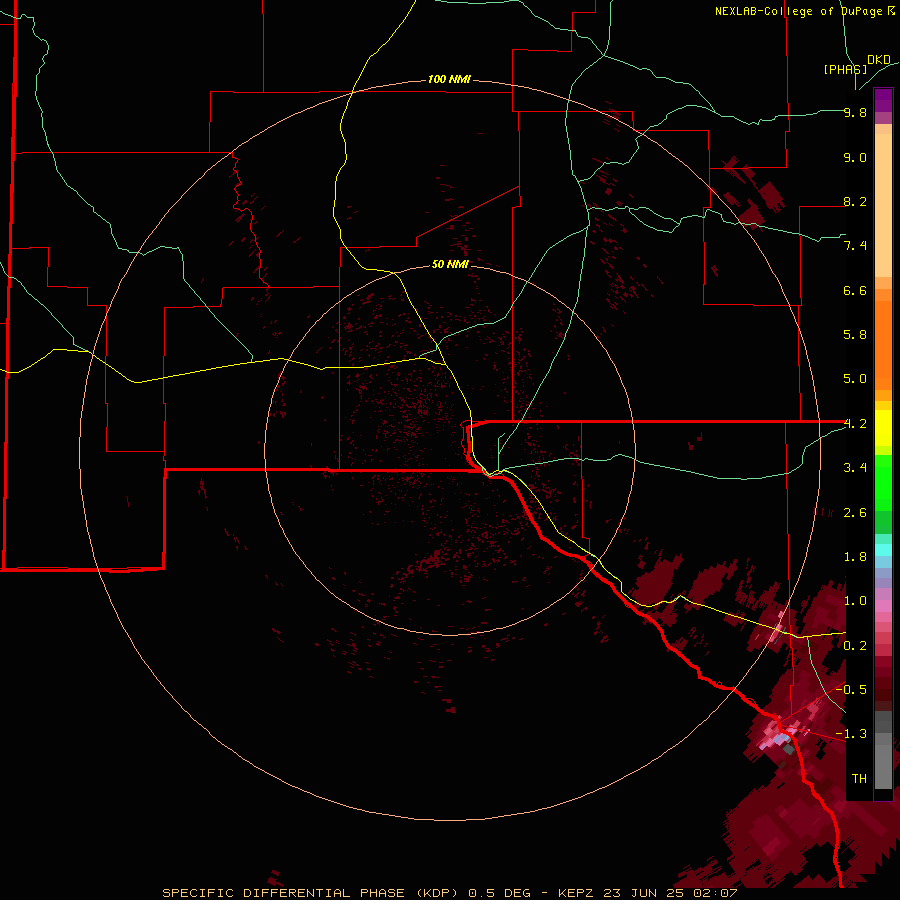Click the 7.4 value on the color scale
Image resolution: width=900 pixels, height=900 pixels.
855,246
